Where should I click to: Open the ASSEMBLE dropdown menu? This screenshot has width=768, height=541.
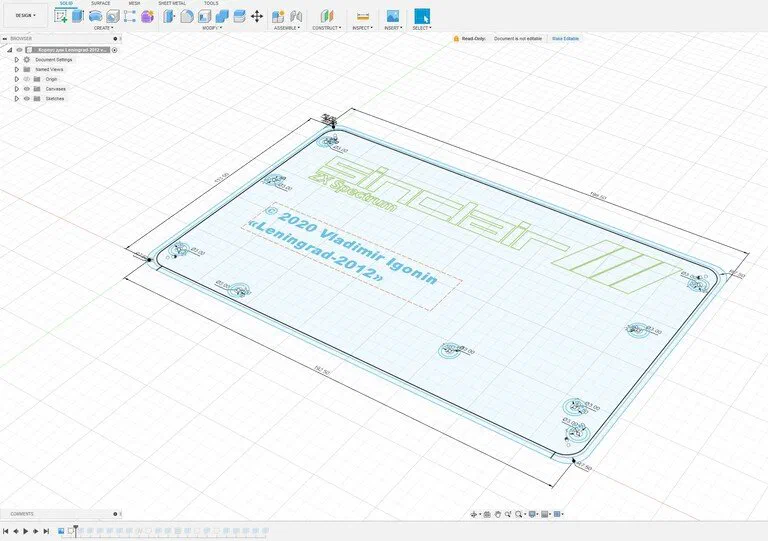tap(287, 28)
